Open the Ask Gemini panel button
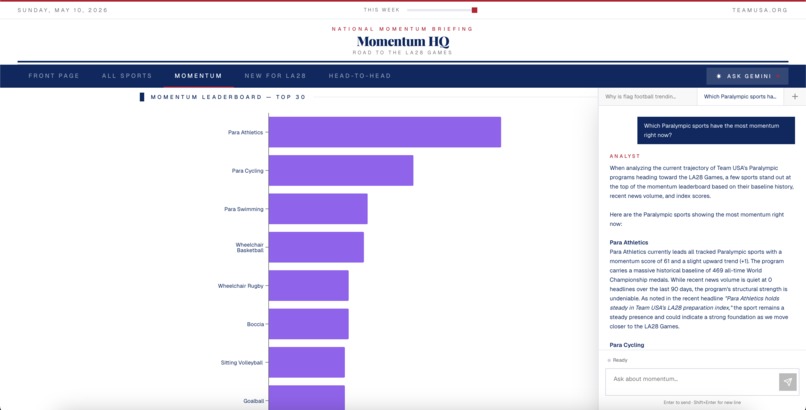 click(747, 76)
